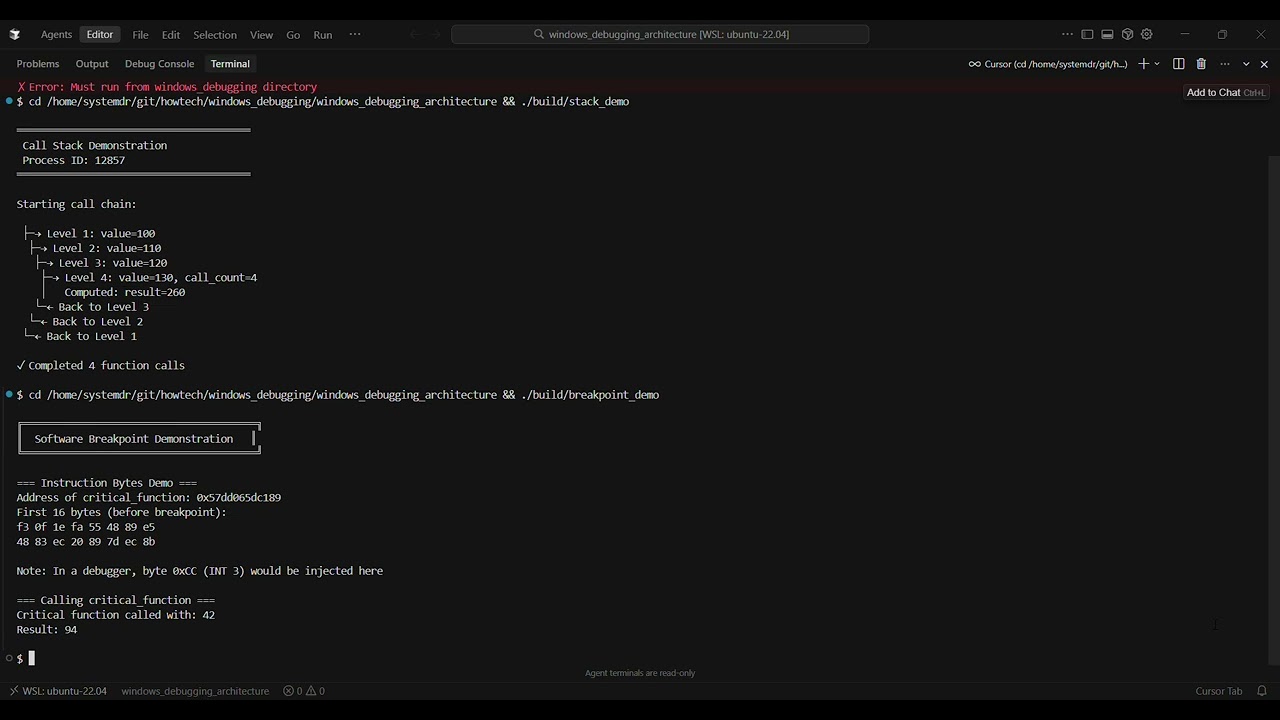Open settings gear in title bar
Viewport: 1280px width, 720px height.
[x=1147, y=34]
